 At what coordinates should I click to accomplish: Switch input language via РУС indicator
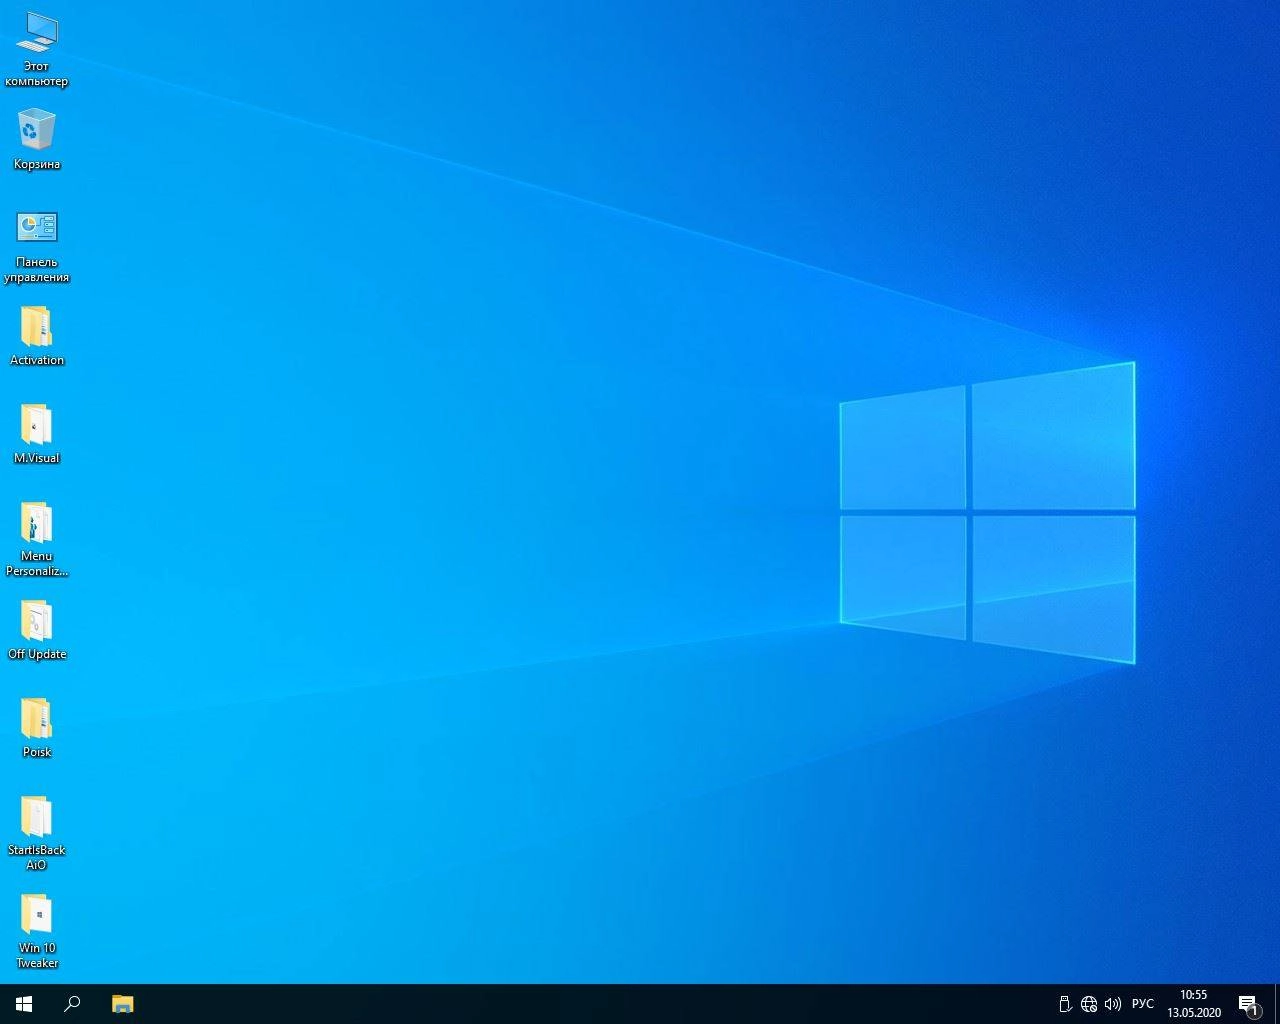[x=1142, y=1004]
